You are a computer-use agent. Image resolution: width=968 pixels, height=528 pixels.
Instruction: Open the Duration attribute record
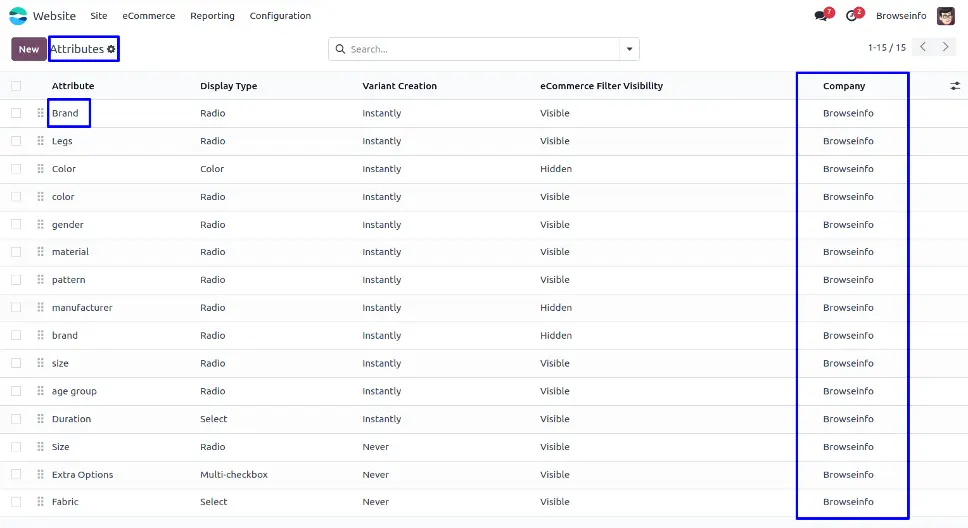(71, 419)
